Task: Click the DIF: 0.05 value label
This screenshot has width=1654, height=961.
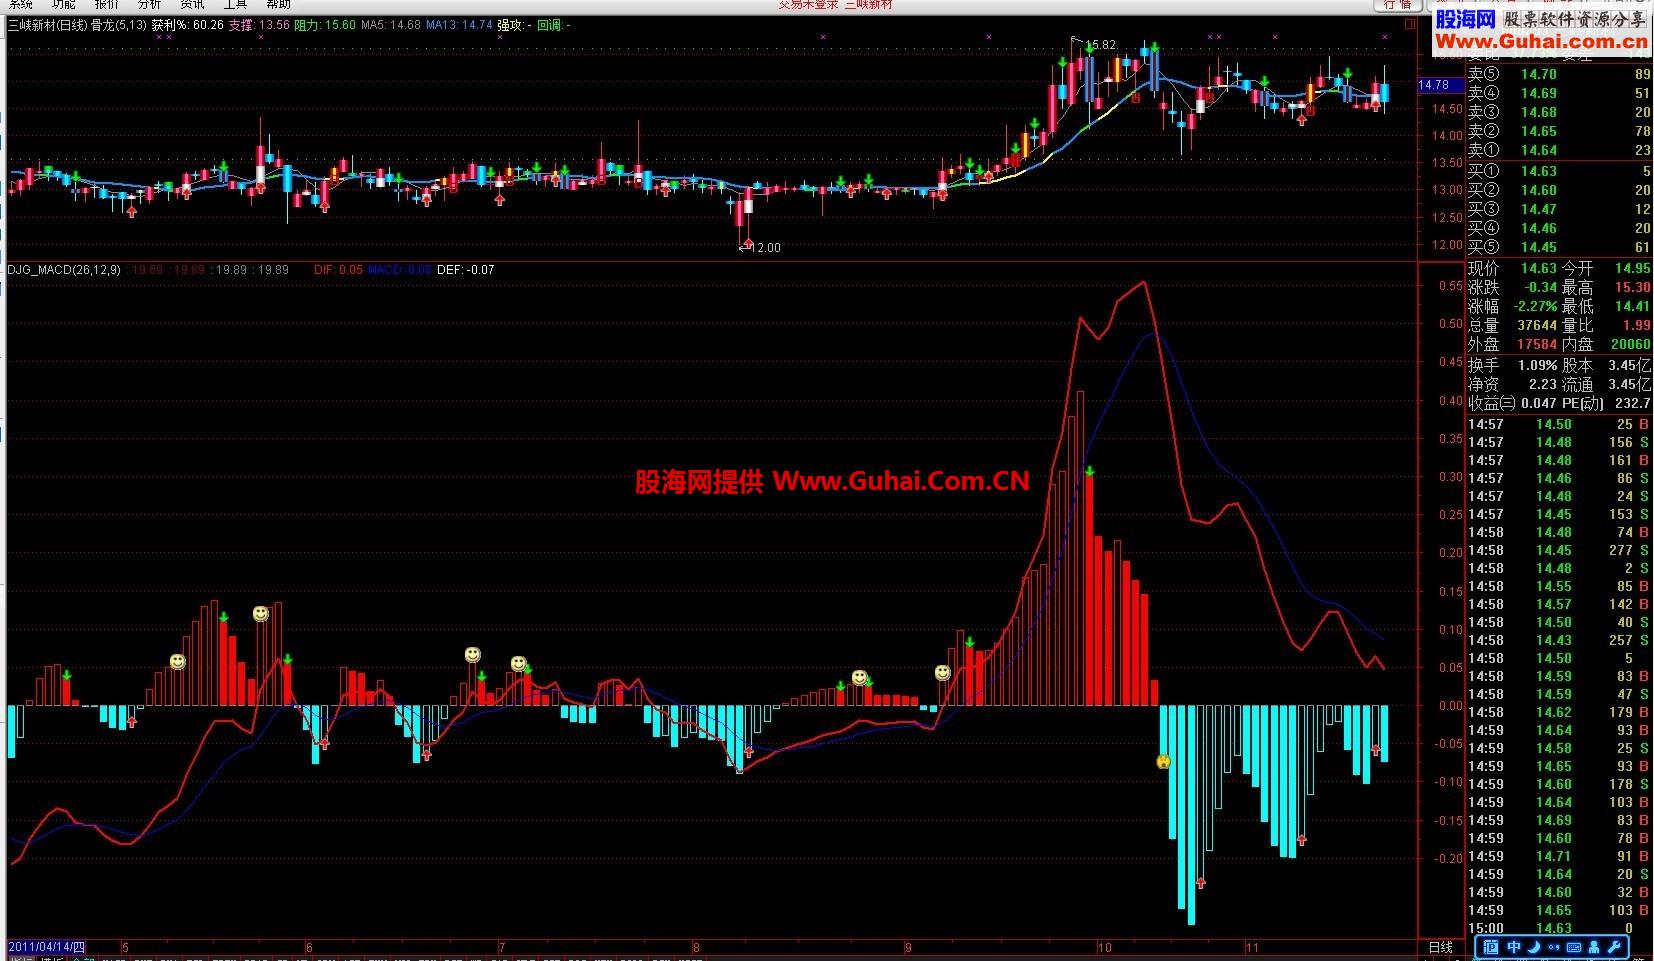Action: point(338,270)
